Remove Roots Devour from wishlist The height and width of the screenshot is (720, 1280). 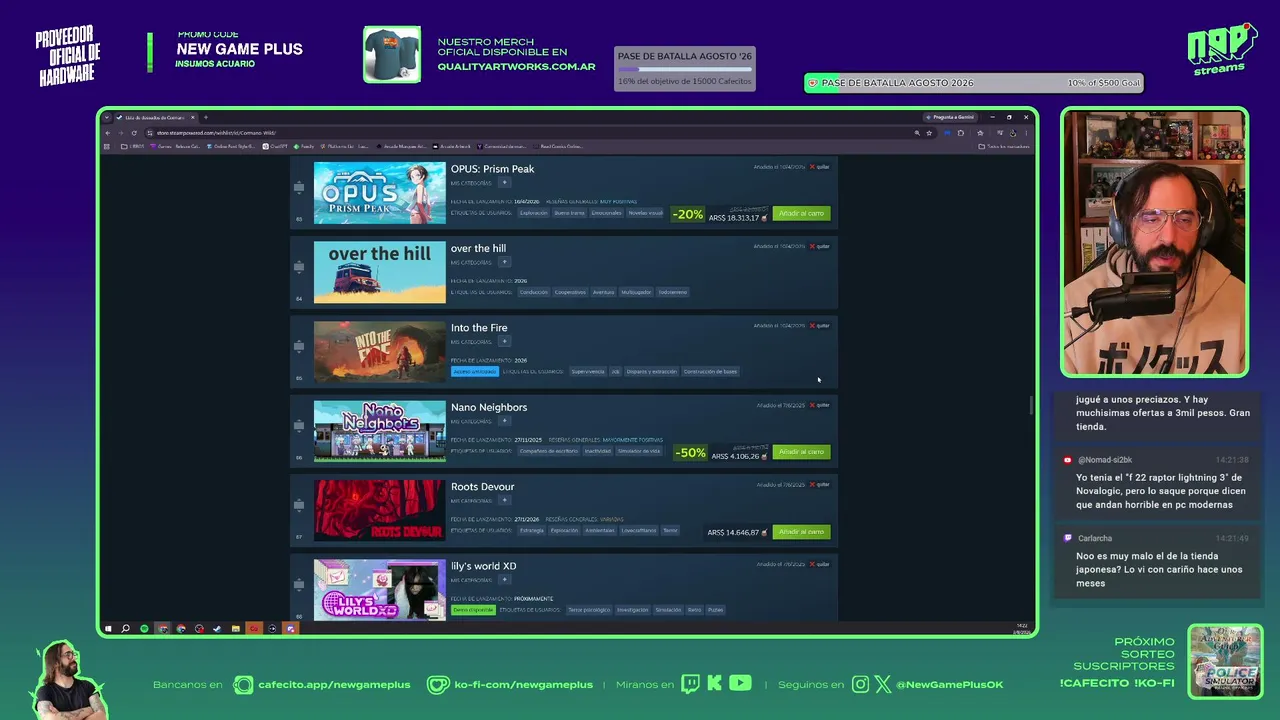click(820, 485)
